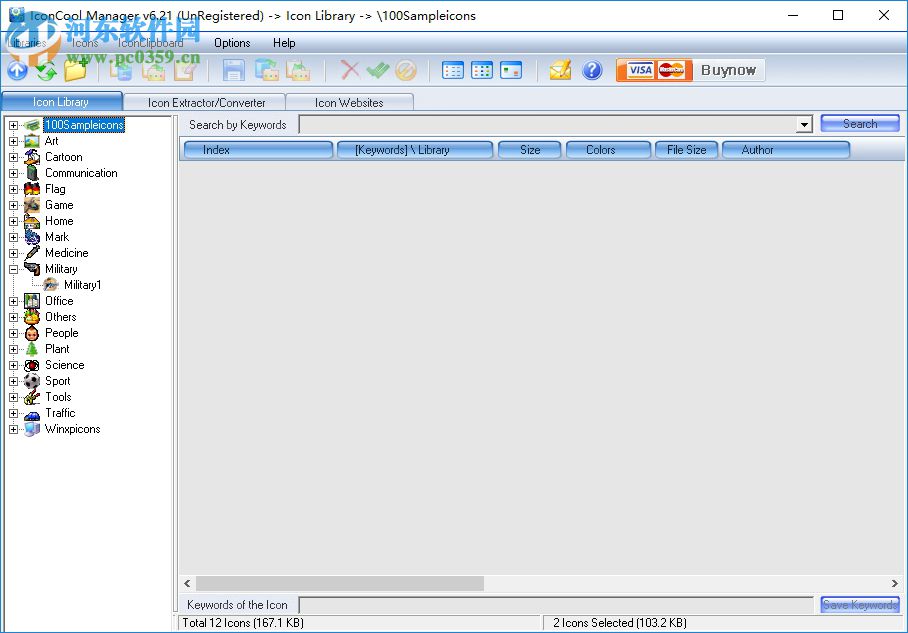
Task: Open the folder icon to load a library
Action: tap(76, 70)
